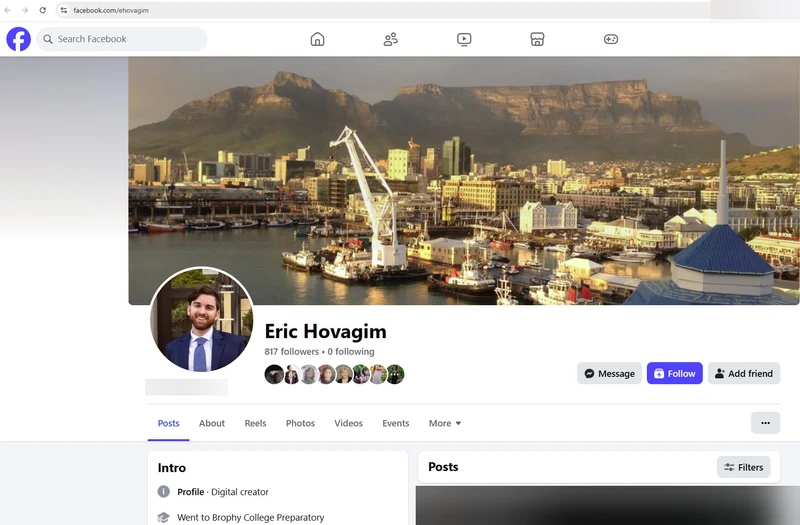Click the Facebook logo icon

click(18, 39)
